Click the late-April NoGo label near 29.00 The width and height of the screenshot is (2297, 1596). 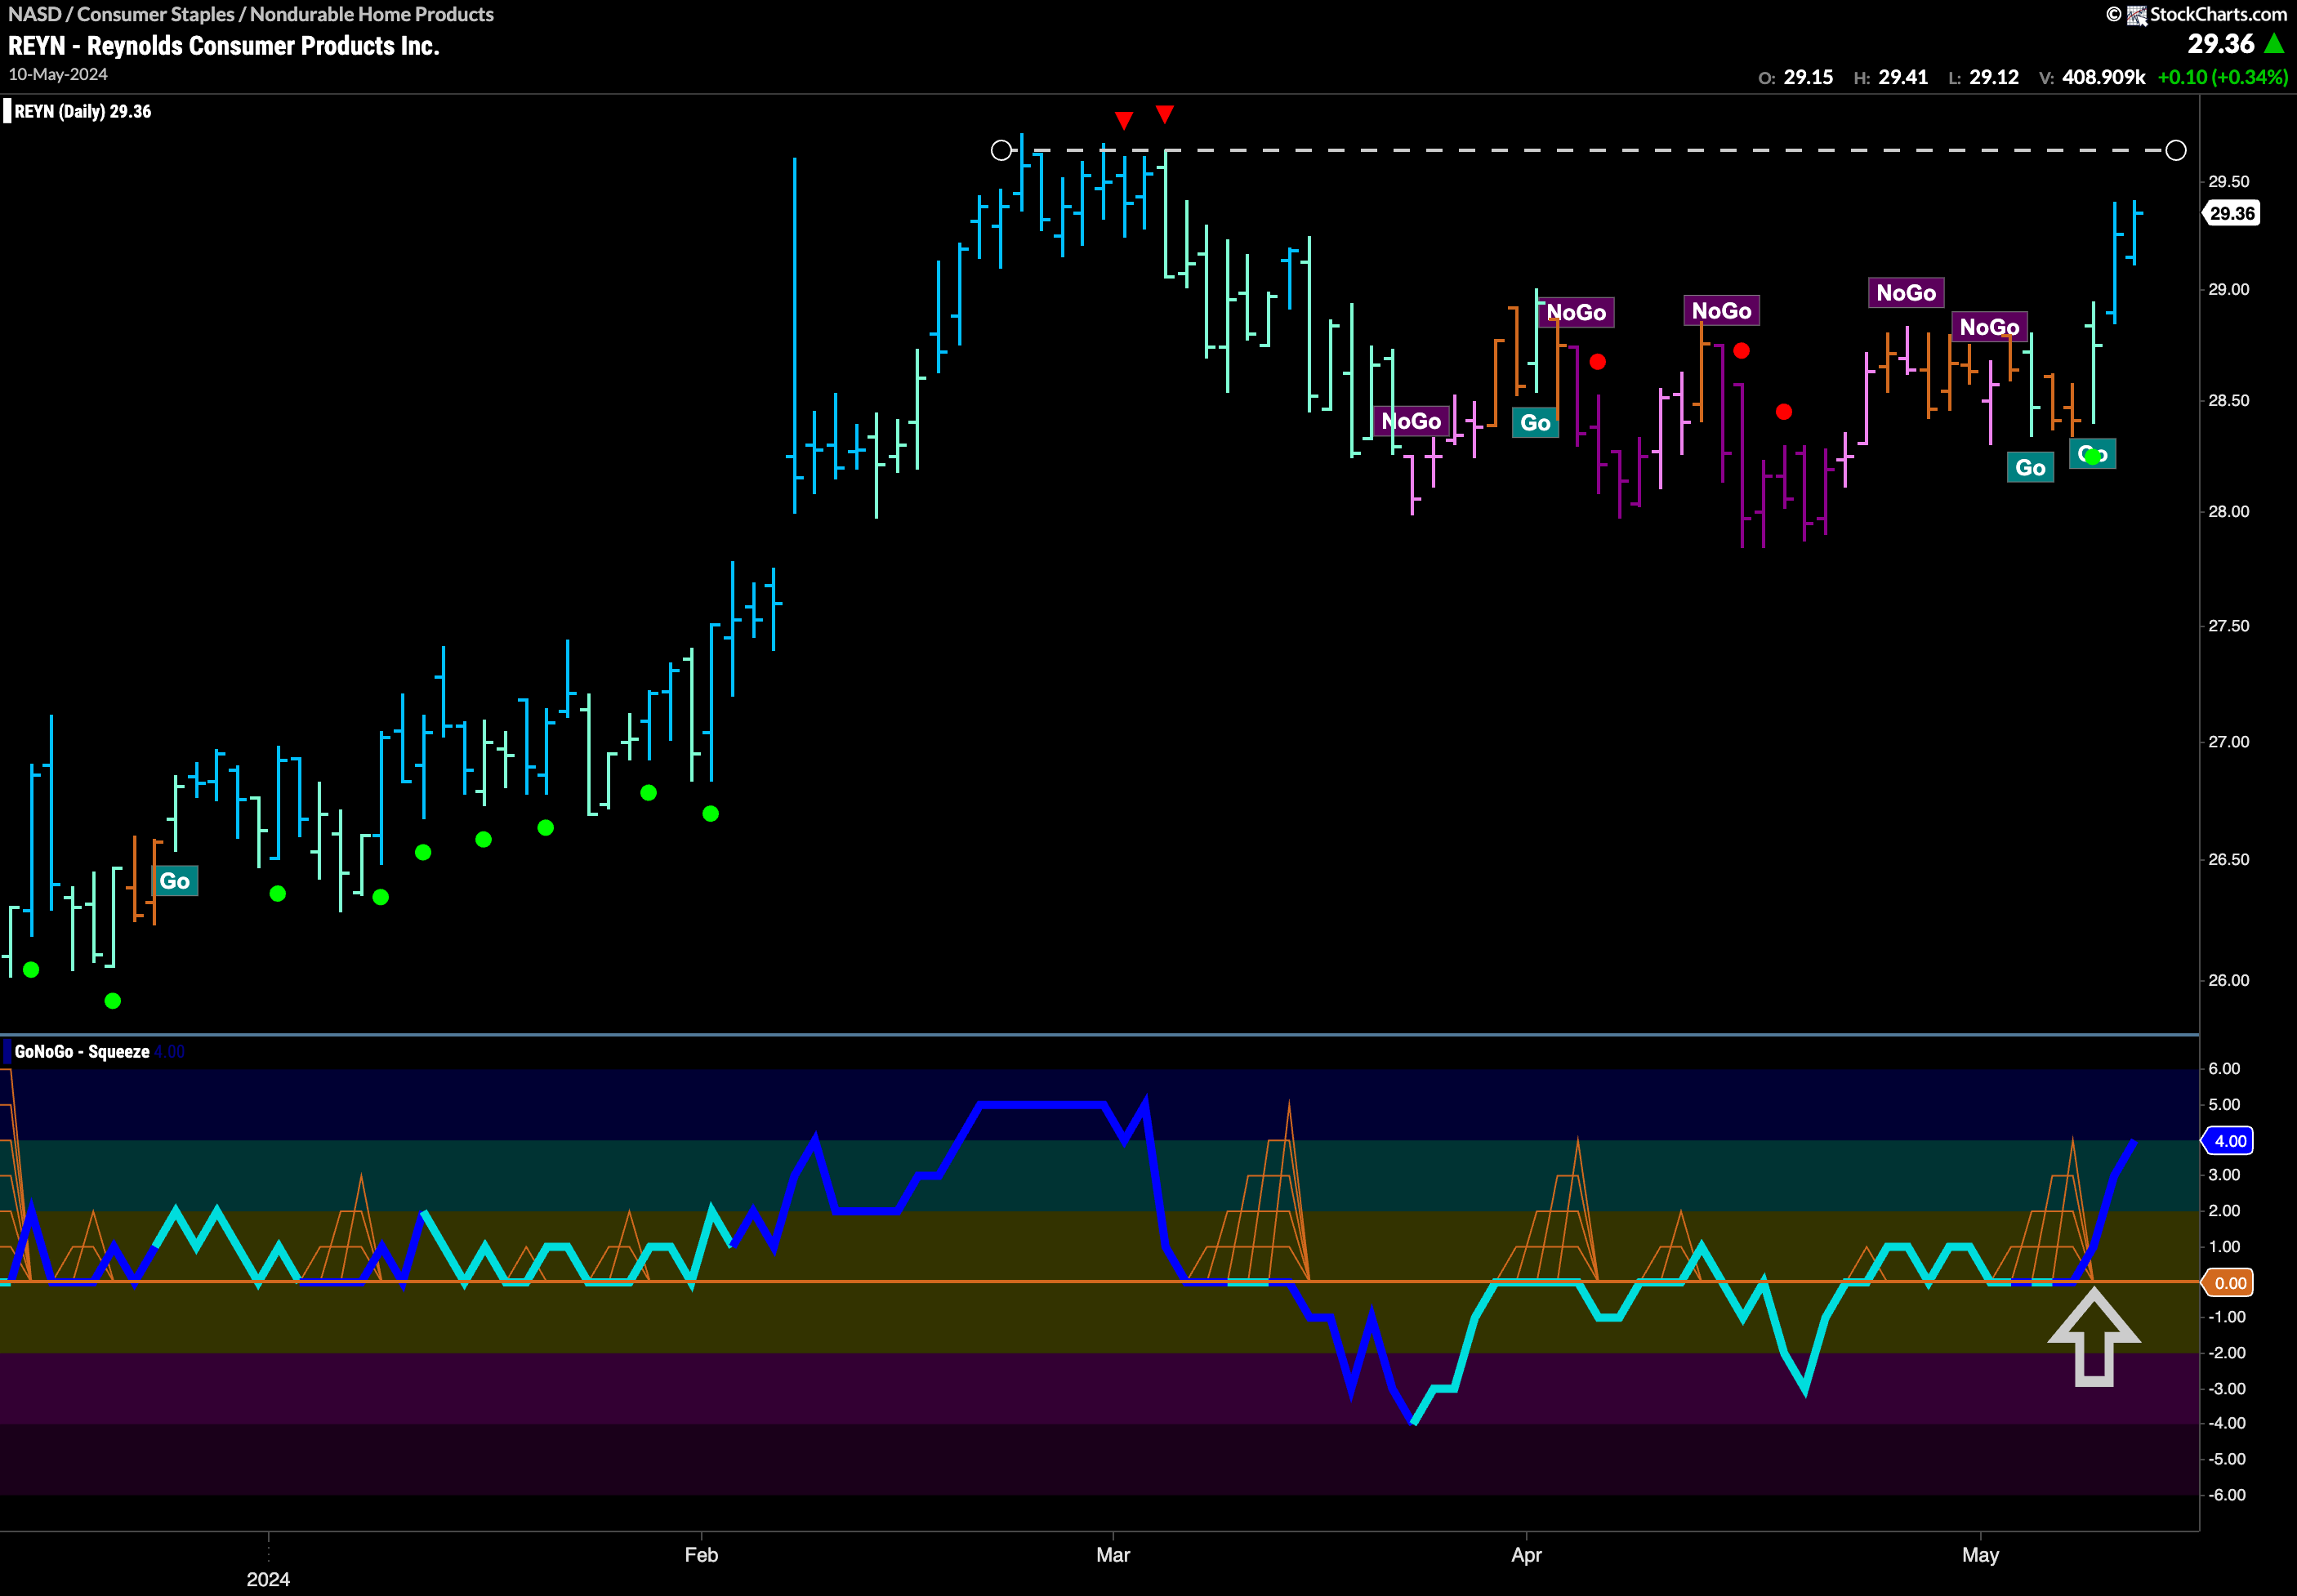(x=1906, y=293)
